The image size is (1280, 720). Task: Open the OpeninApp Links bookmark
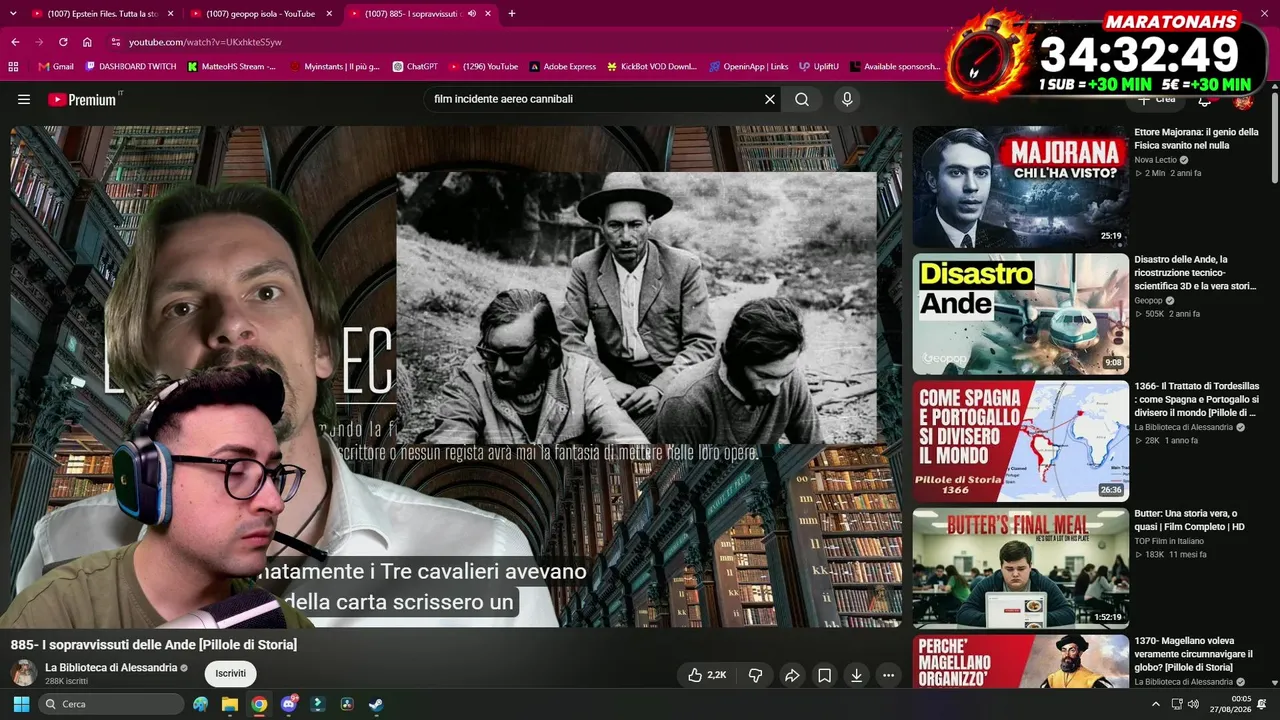749,67
